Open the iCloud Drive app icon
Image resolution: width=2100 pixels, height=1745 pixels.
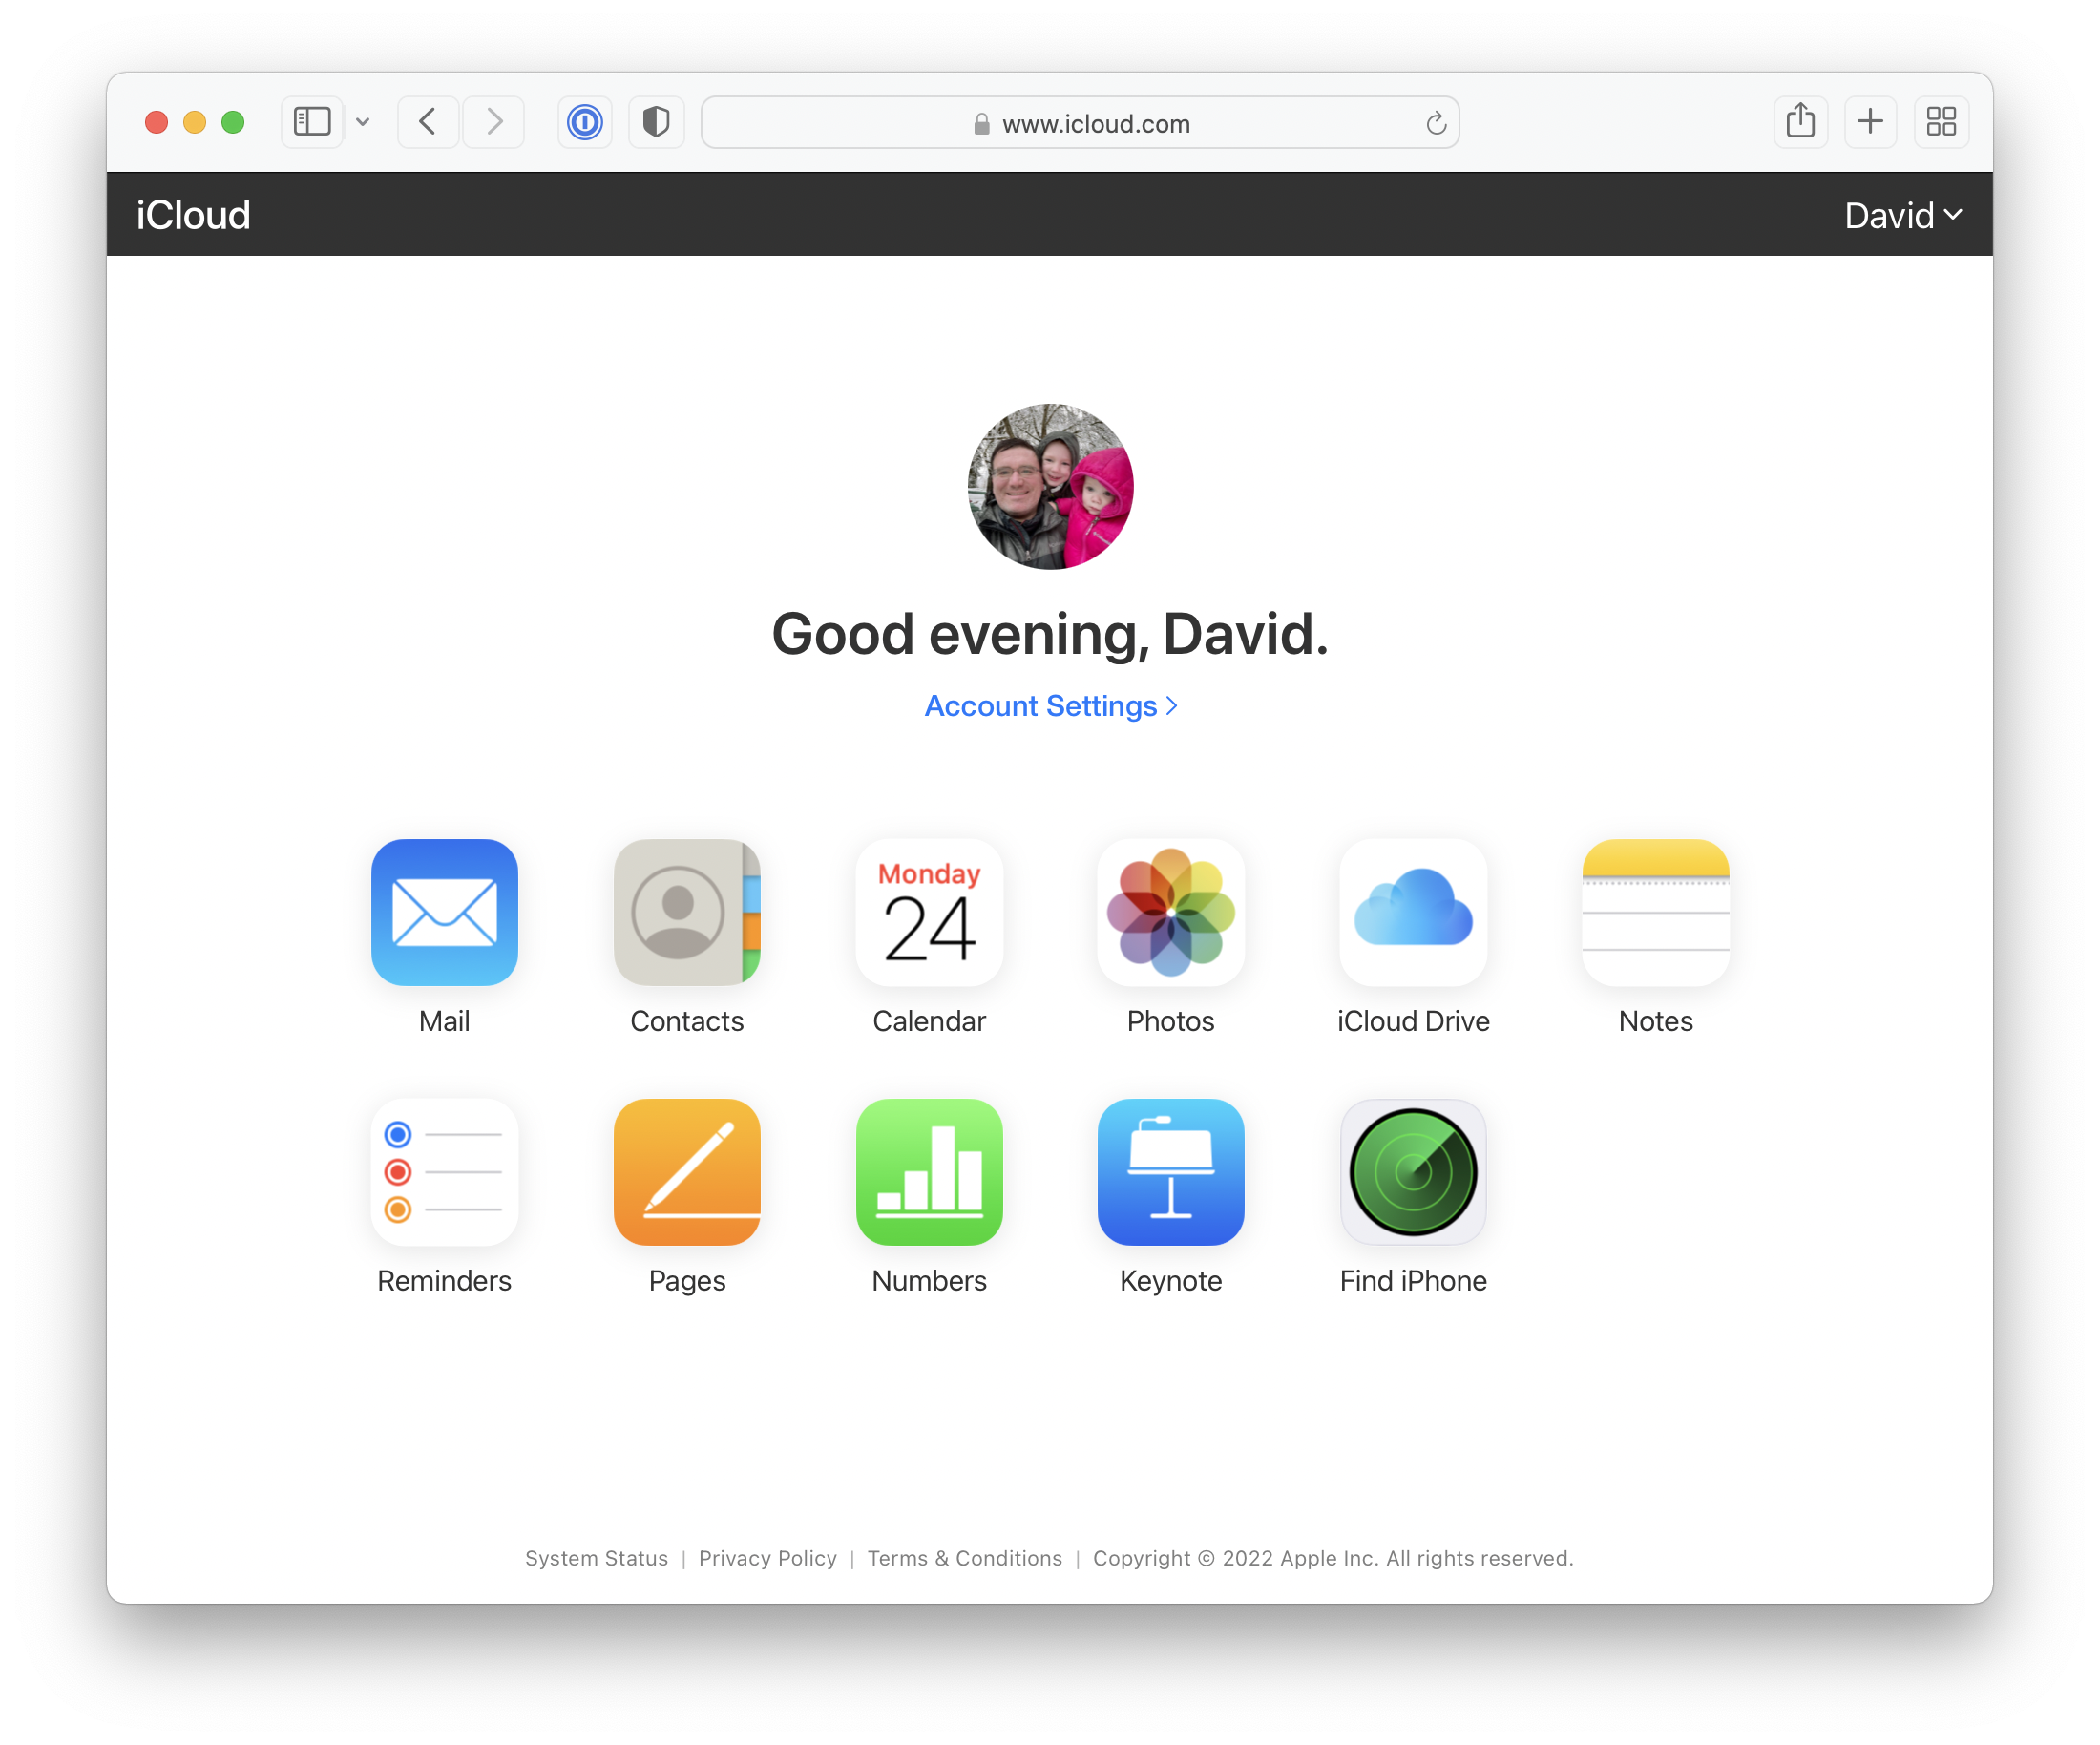point(1413,912)
